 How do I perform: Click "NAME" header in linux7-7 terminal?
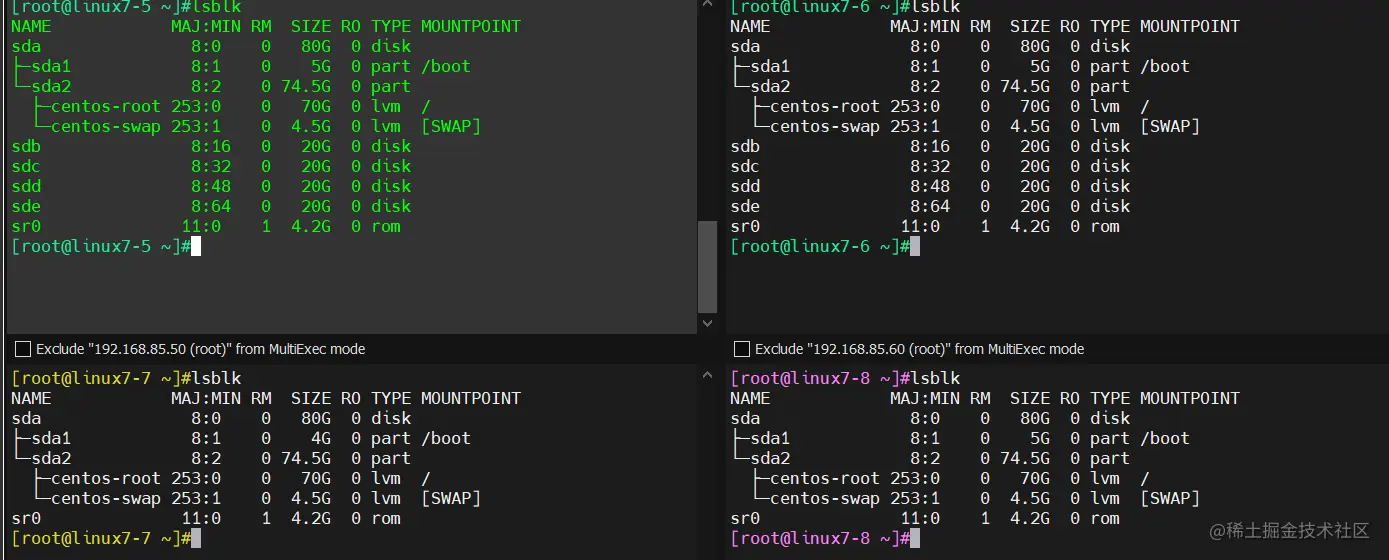(x=31, y=398)
